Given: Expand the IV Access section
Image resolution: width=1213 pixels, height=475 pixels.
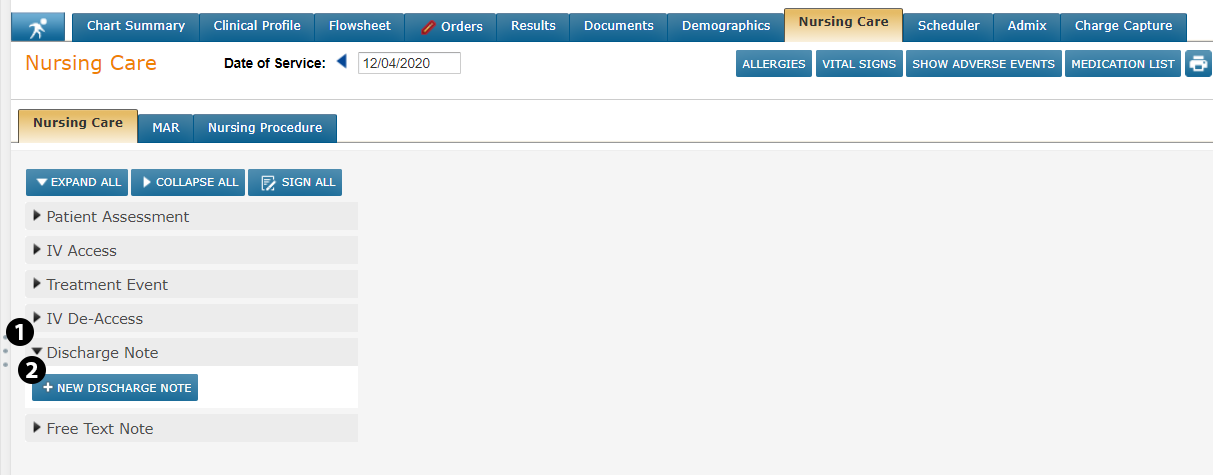Looking at the screenshot, I should click(x=81, y=251).
